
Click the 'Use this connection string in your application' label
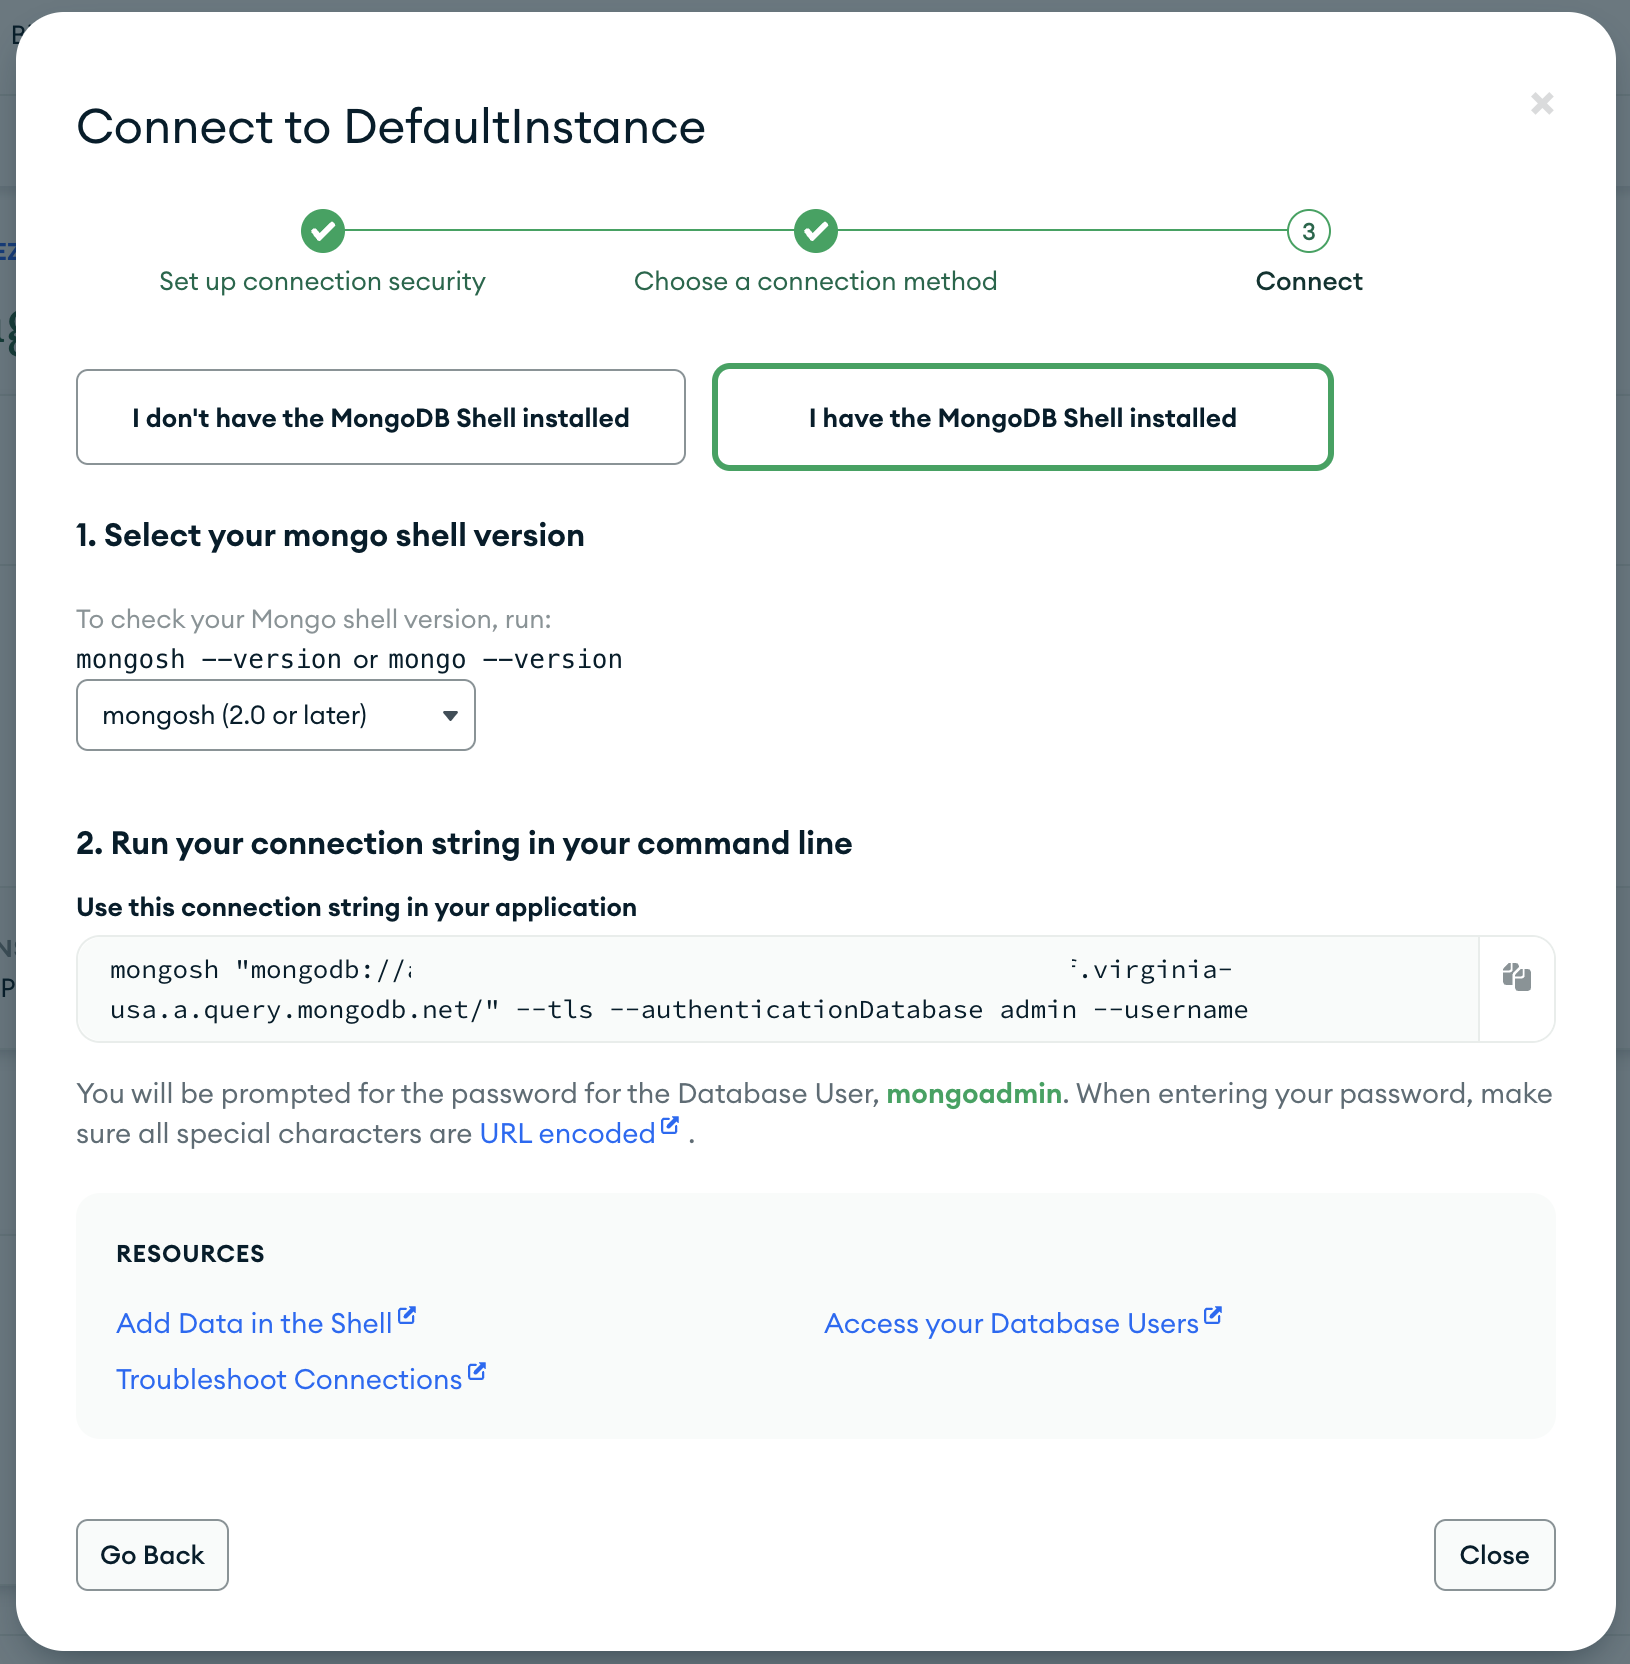[357, 907]
